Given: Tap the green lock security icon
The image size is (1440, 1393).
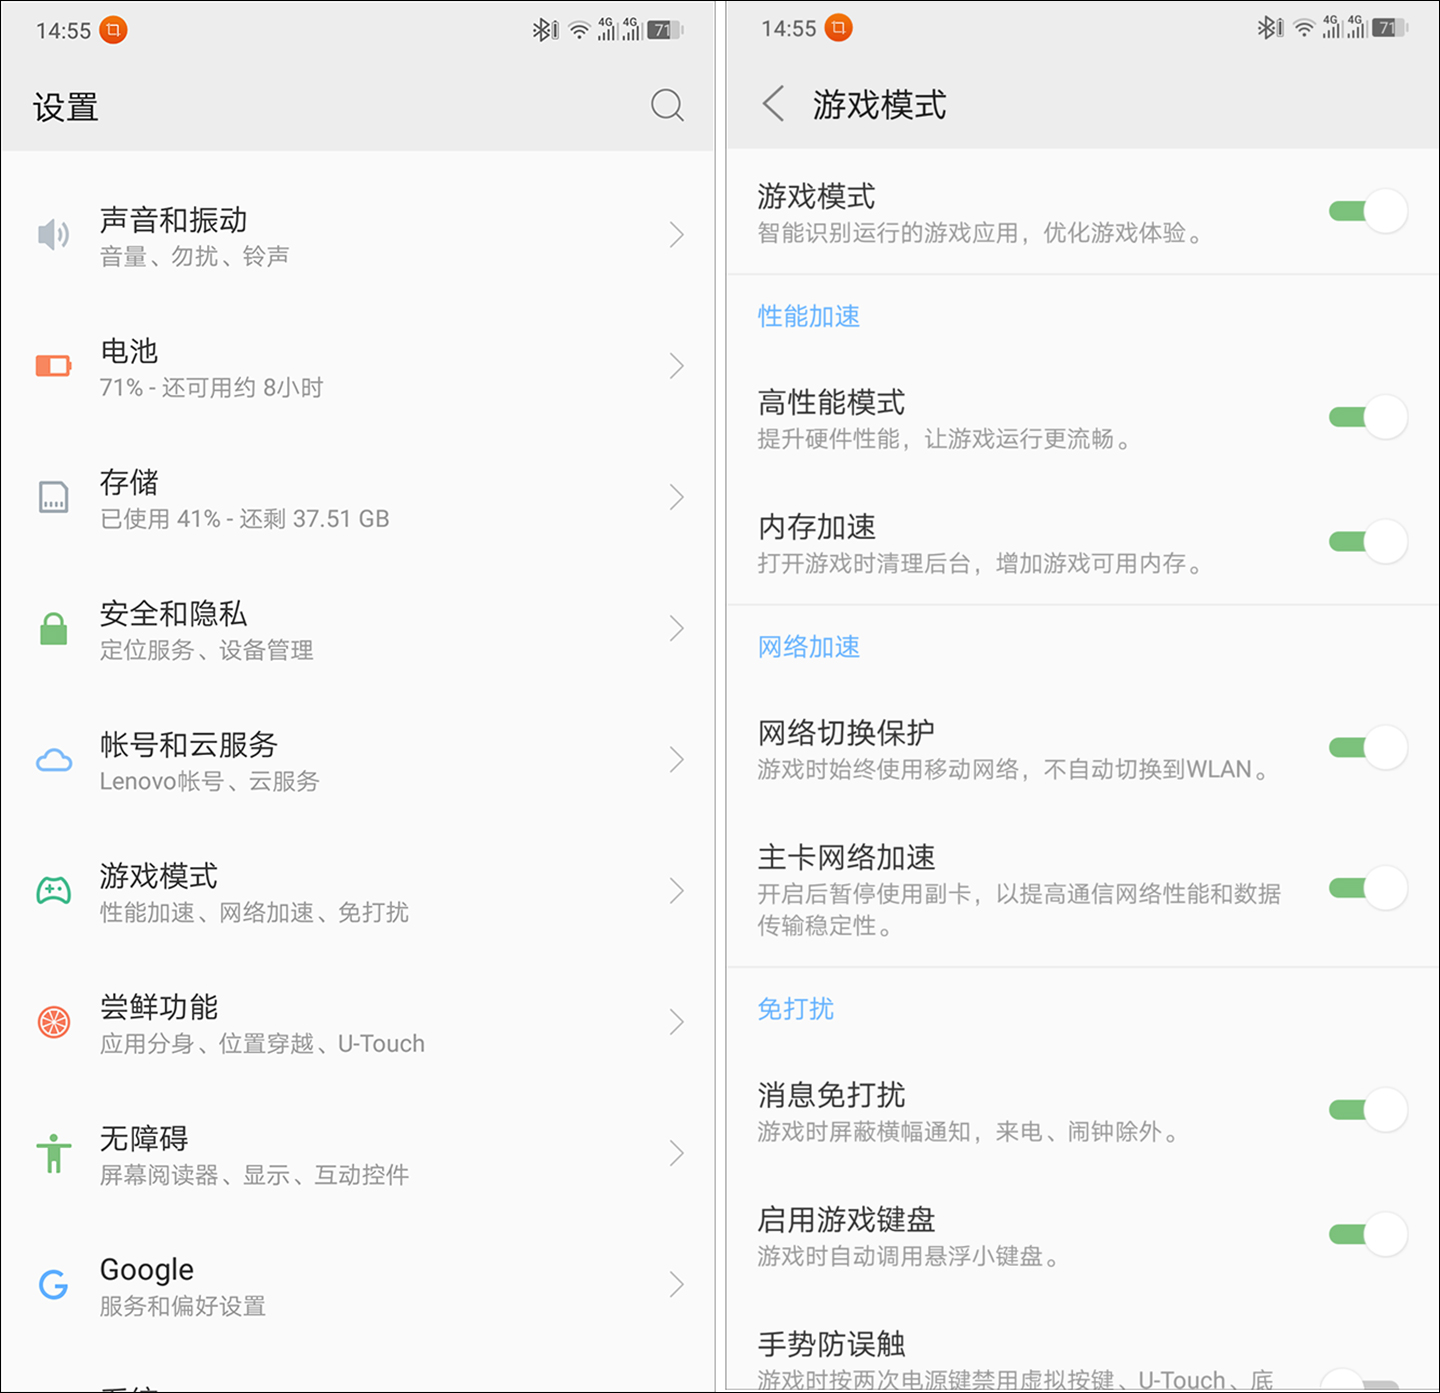Looking at the screenshot, I should 53,628.
